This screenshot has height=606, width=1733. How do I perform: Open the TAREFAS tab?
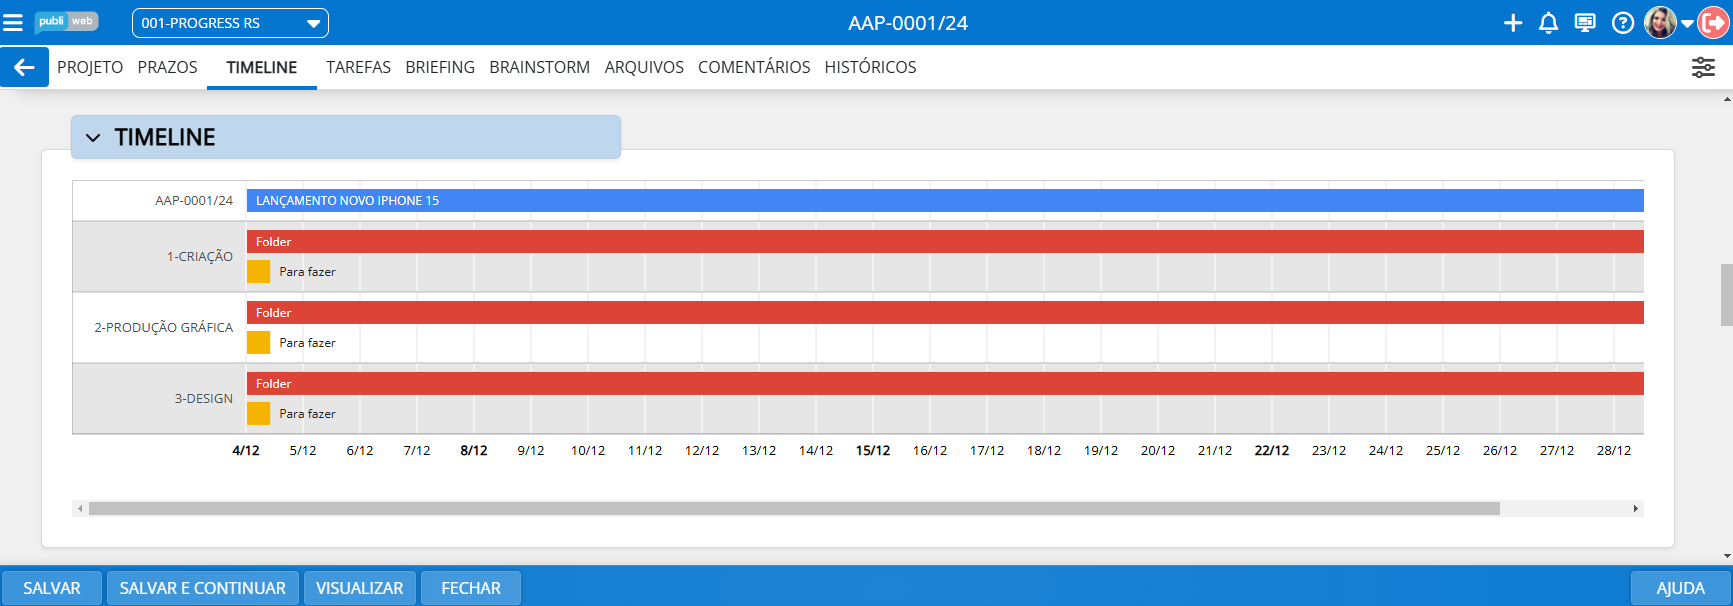pyautogui.click(x=358, y=67)
